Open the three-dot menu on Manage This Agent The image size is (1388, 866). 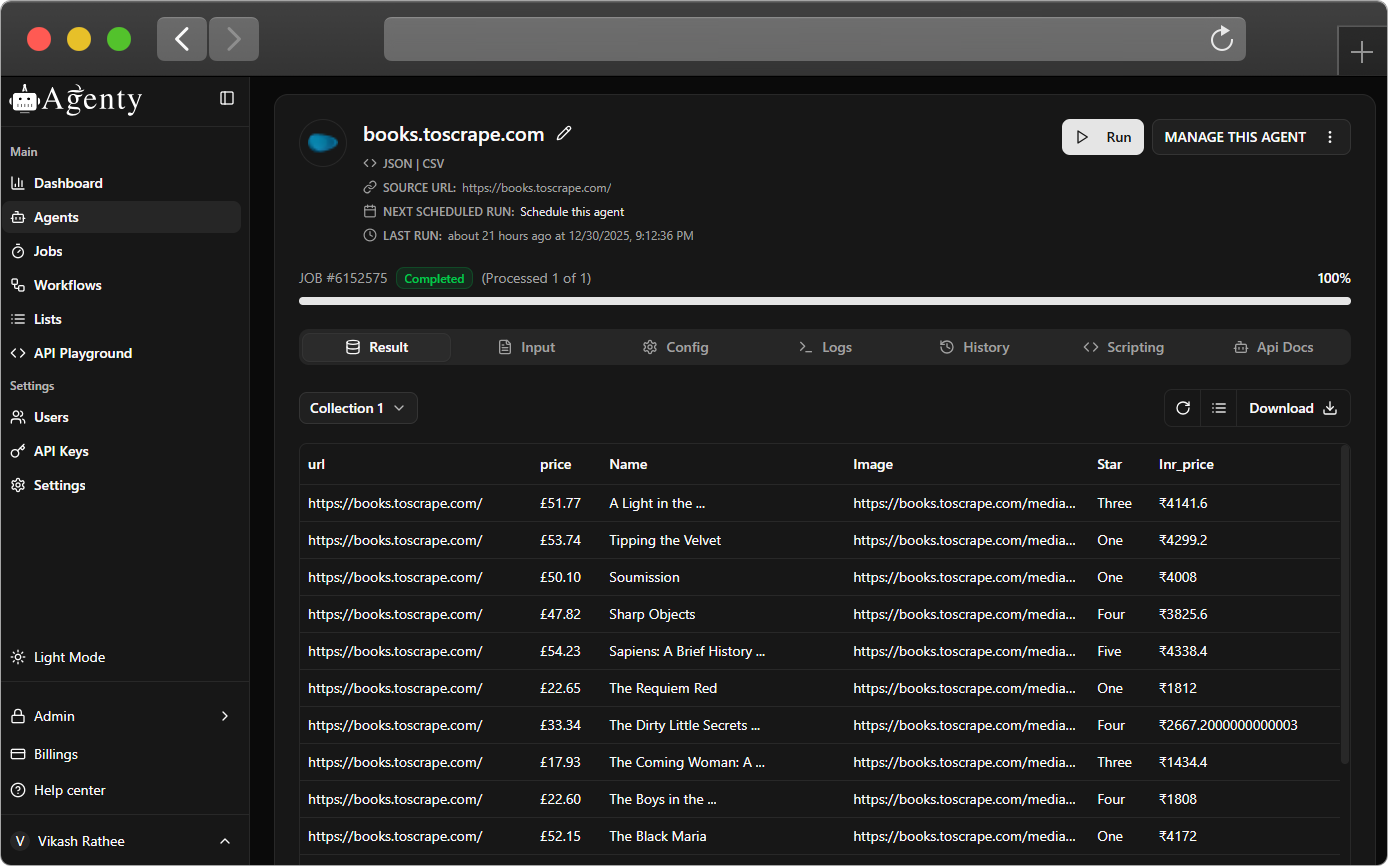click(x=1330, y=137)
